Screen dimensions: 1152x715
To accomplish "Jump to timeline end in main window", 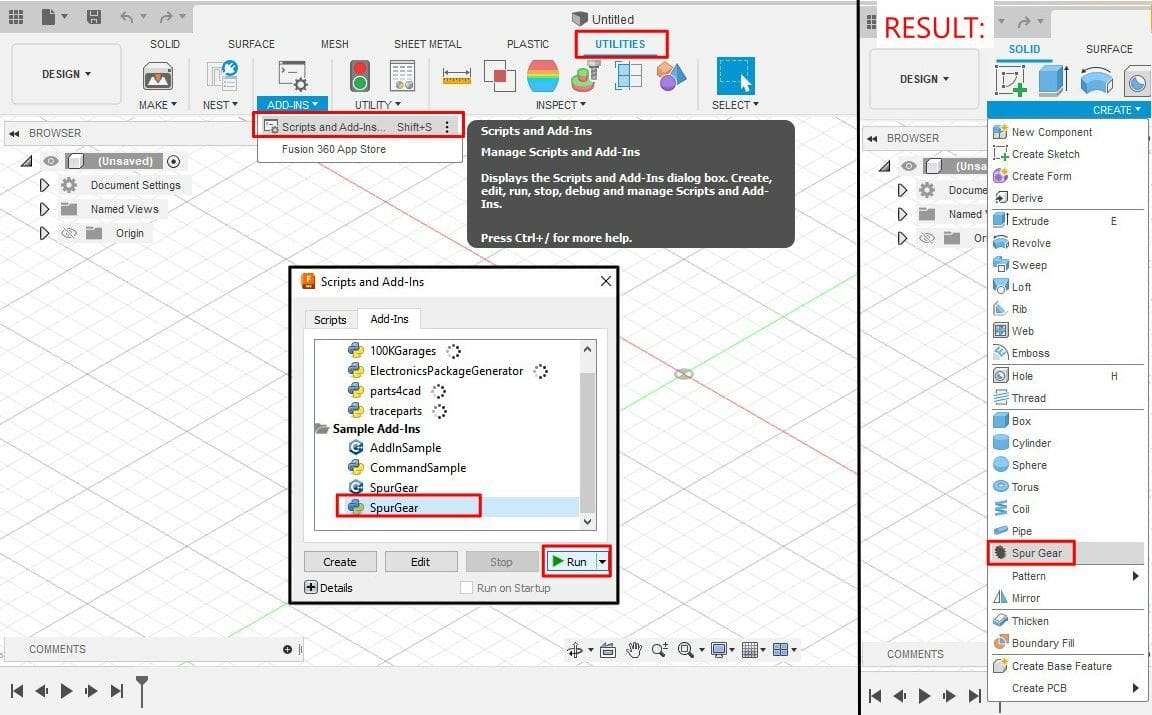I will click(117, 691).
